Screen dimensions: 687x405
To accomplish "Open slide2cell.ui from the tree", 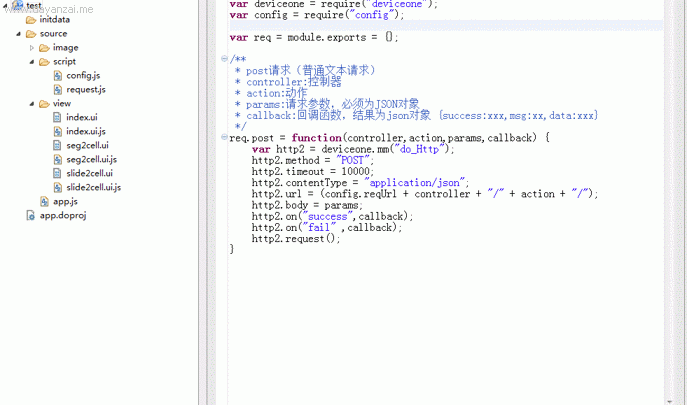I will coord(90,174).
